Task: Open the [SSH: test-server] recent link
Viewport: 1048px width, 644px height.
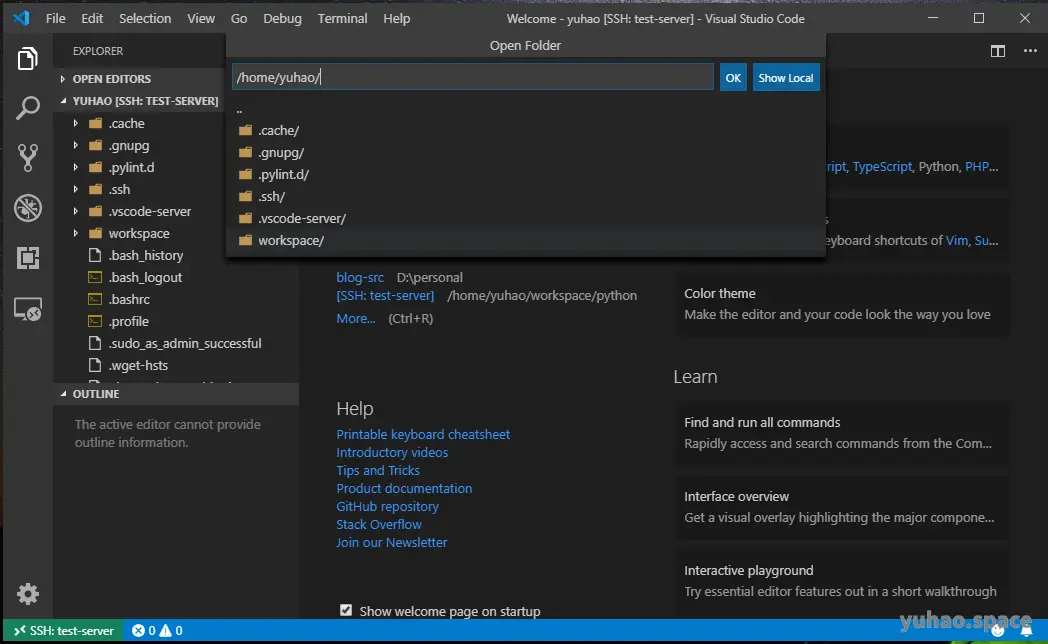Action: point(385,295)
